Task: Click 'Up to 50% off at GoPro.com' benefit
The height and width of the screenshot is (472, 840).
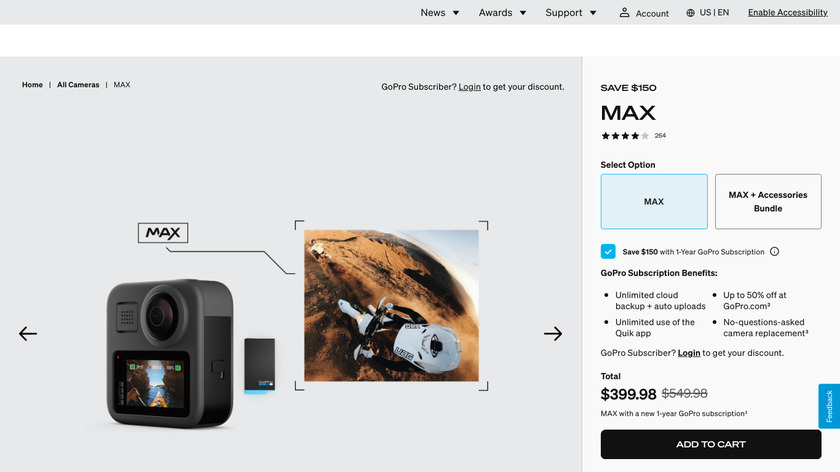Action: tap(755, 301)
